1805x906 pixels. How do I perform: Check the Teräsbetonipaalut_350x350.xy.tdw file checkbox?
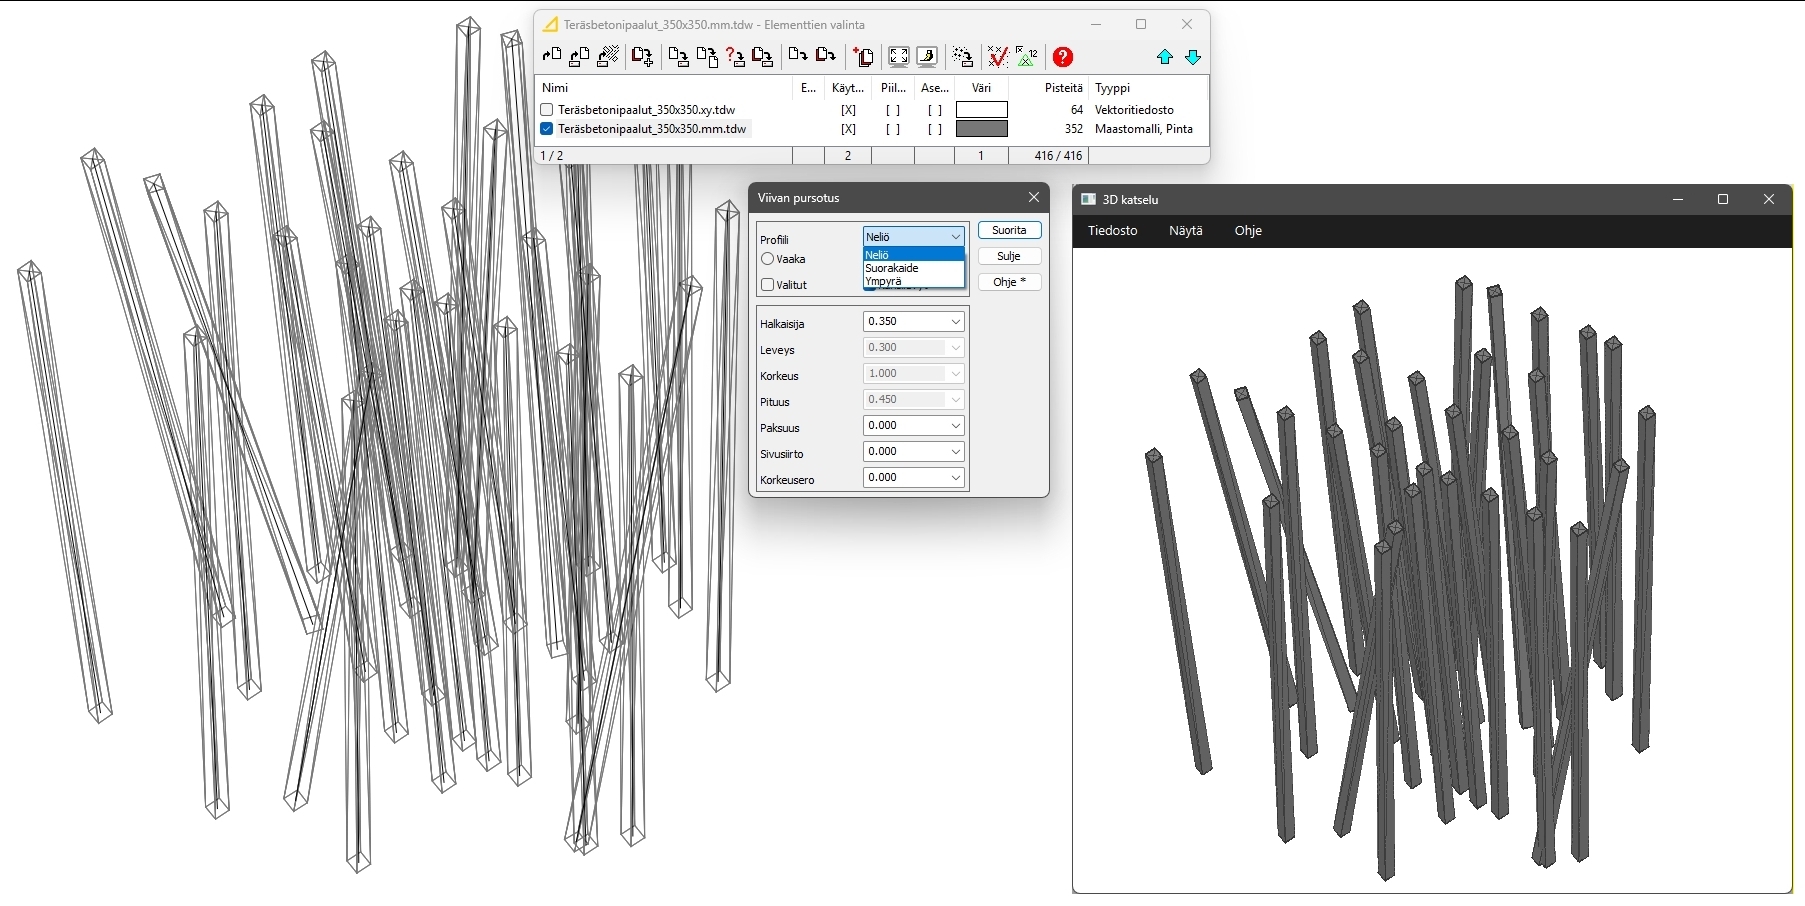point(547,110)
